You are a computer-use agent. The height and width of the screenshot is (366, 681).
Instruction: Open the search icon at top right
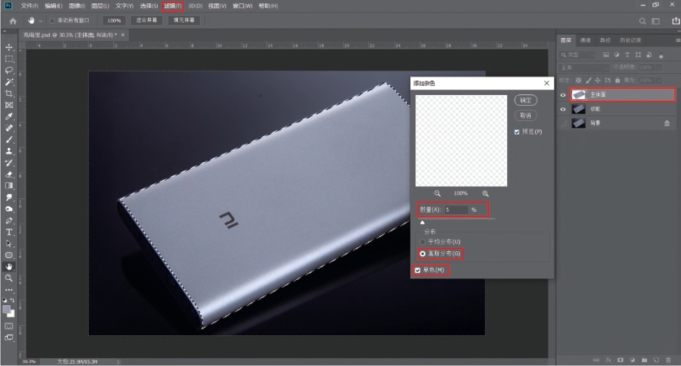(642, 21)
